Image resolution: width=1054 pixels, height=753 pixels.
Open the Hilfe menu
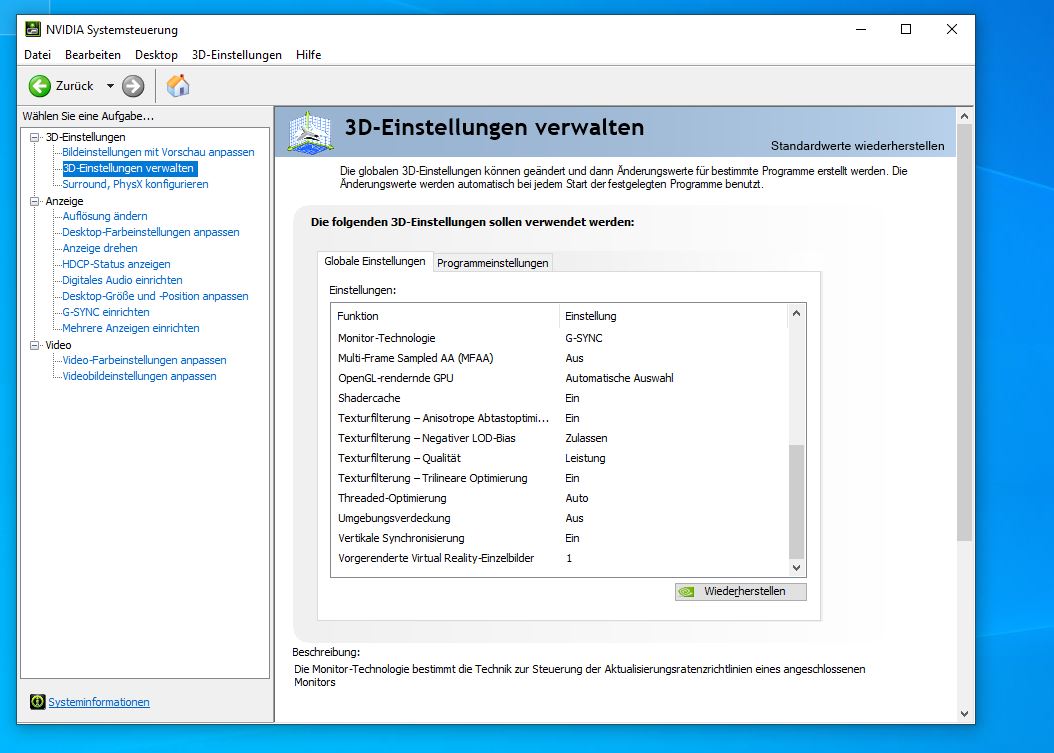(x=309, y=55)
